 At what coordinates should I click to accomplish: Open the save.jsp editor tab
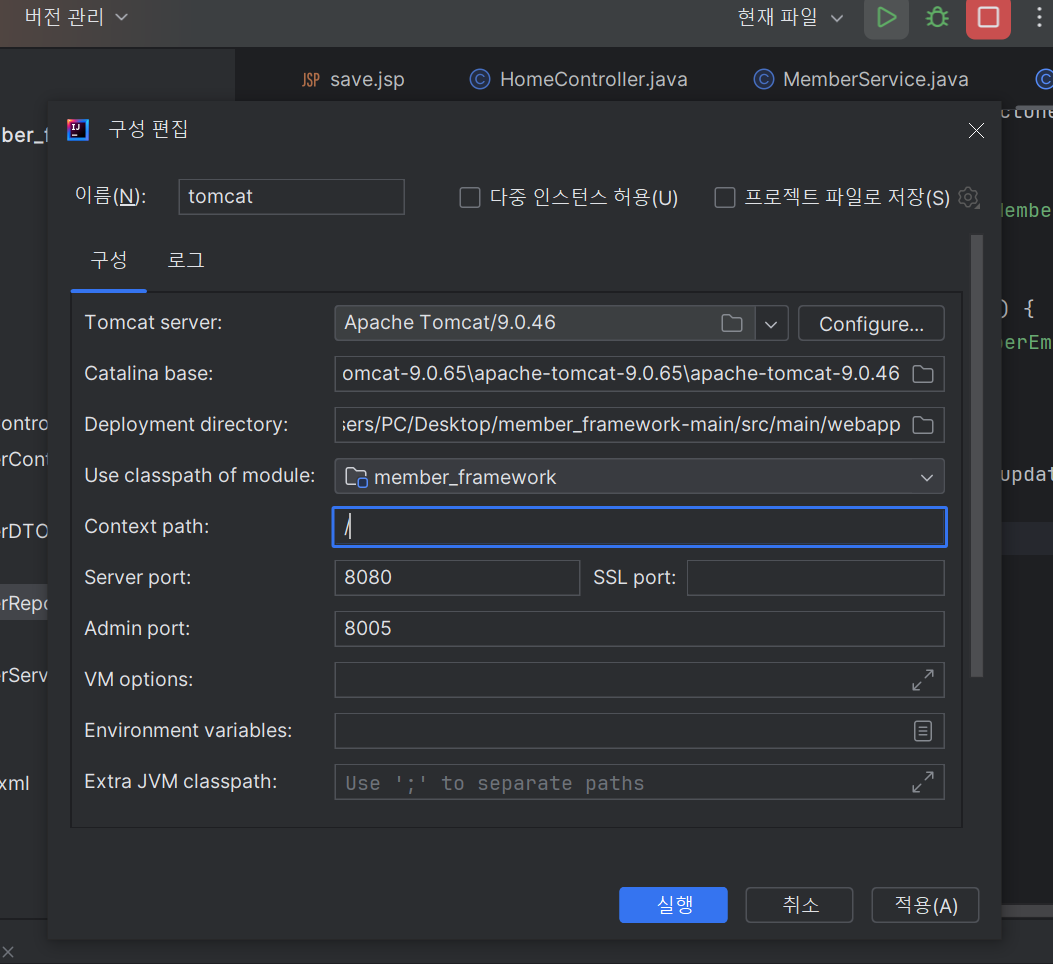[353, 79]
